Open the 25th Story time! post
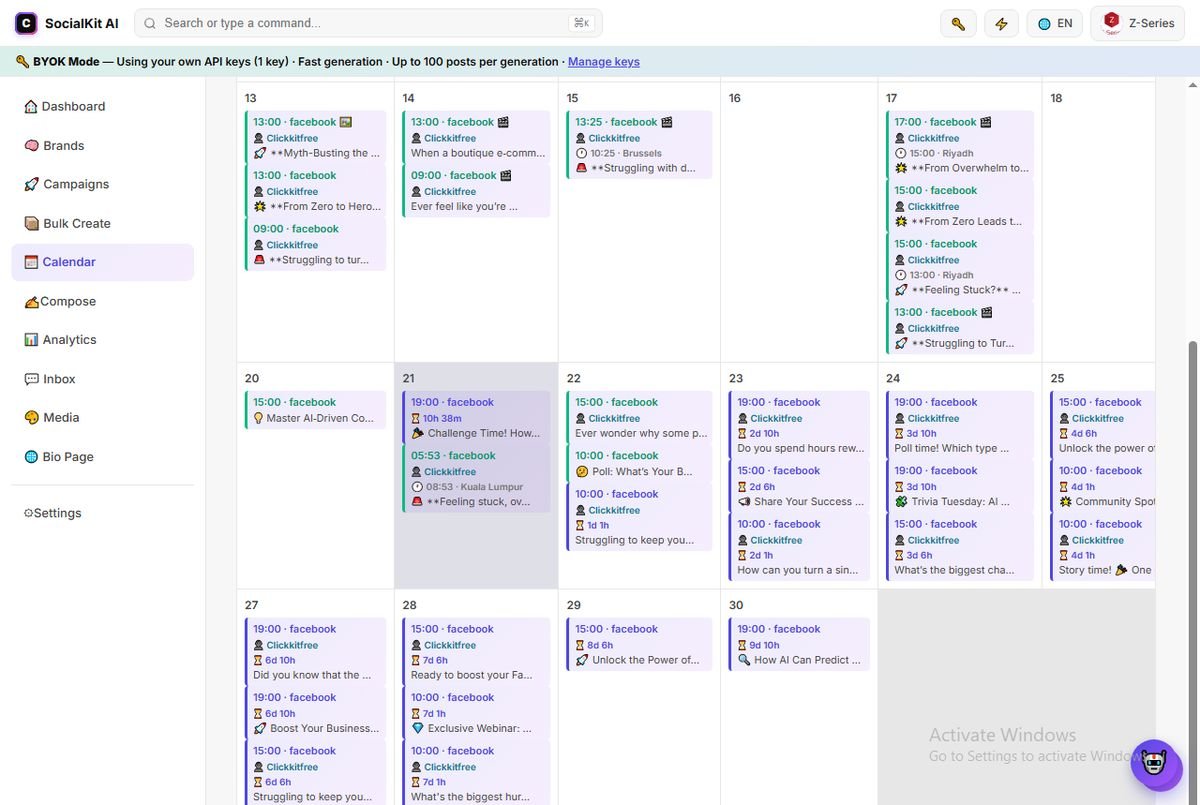 [x=1104, y=547]
